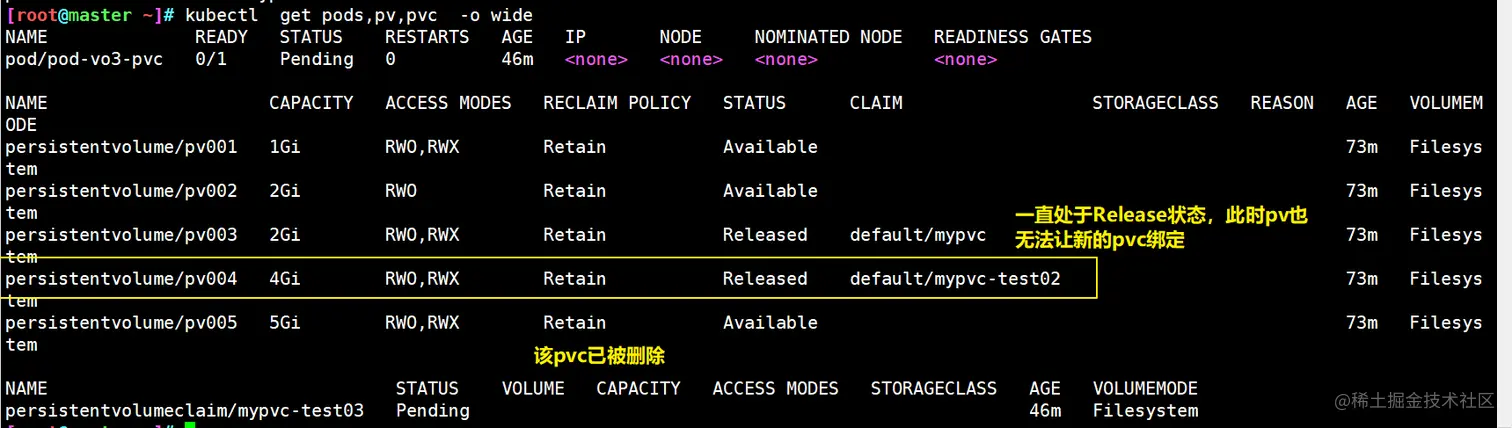1512x428 pixels.
Task: Click pv001 Available status
Action: pyautogui.click(x=770, y=147)
